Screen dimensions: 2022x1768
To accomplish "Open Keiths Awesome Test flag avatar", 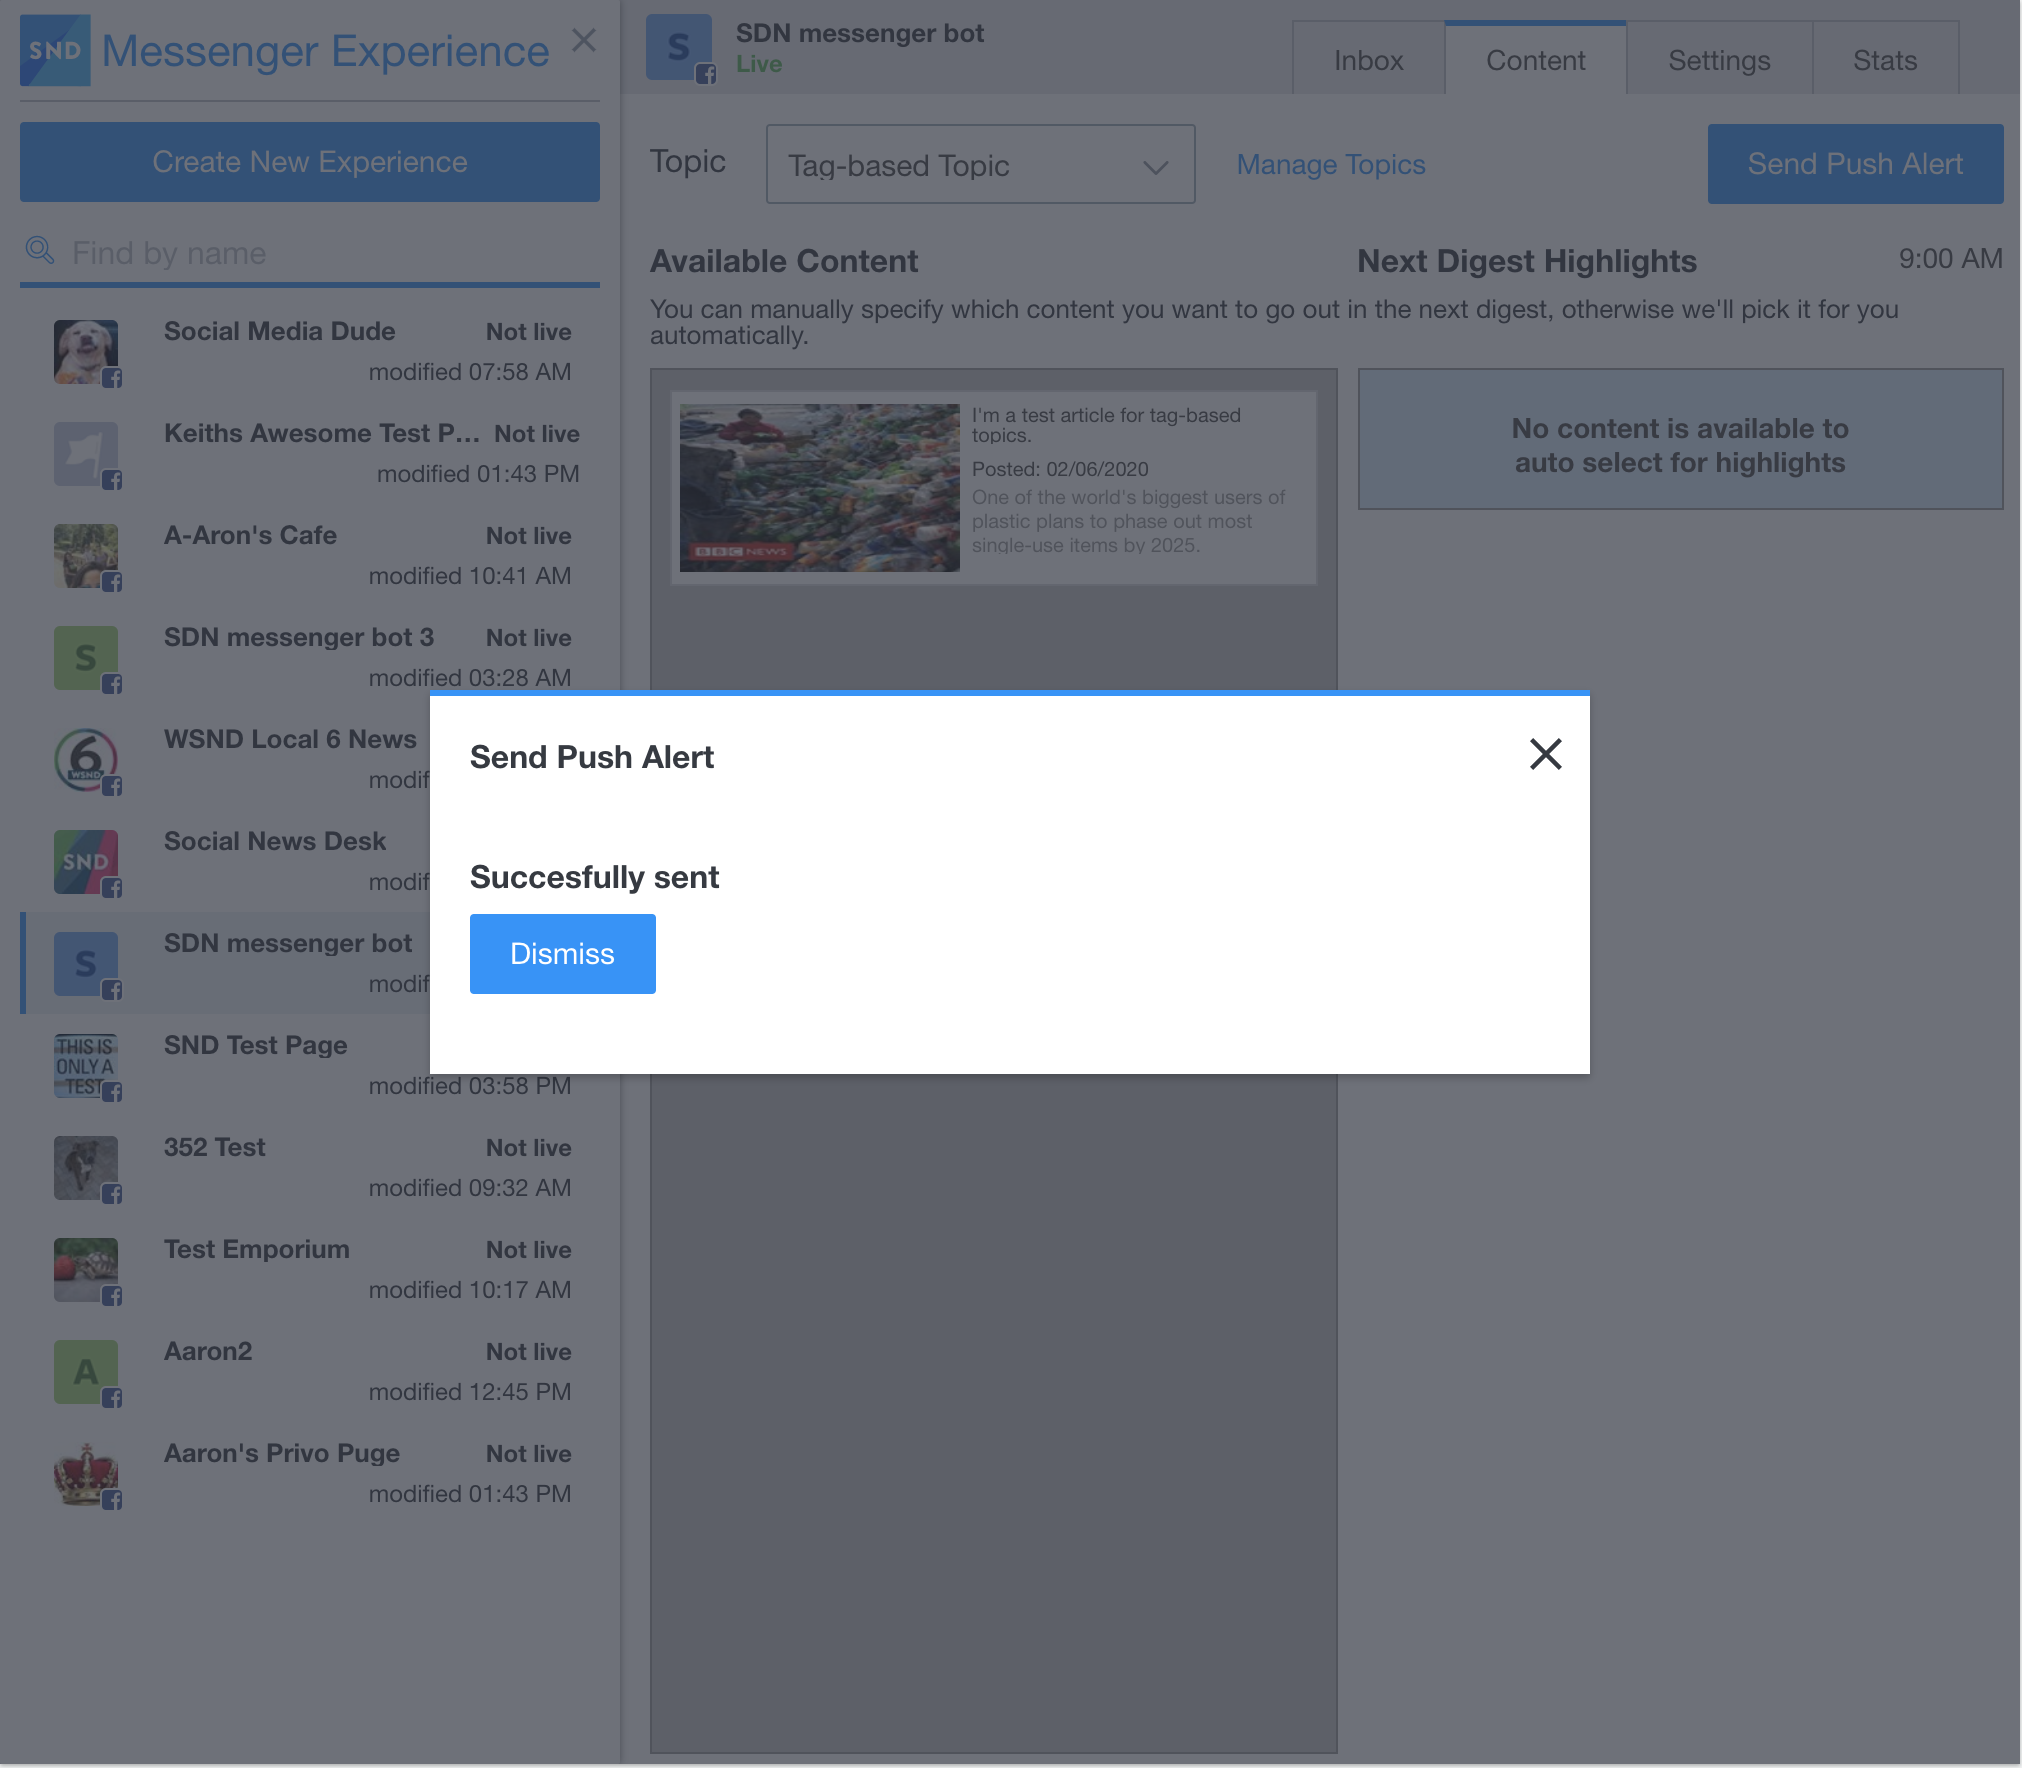I will coord(86,454).
